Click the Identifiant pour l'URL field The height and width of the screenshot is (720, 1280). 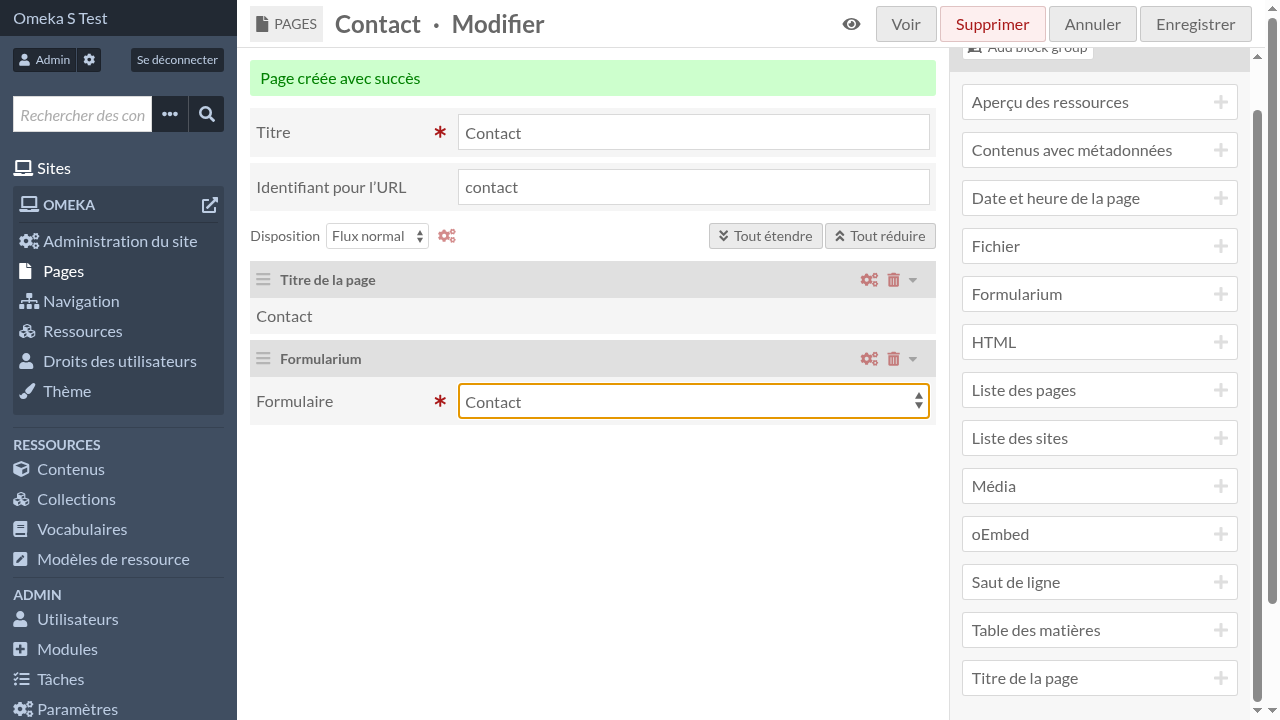click(x=693, y=187)
